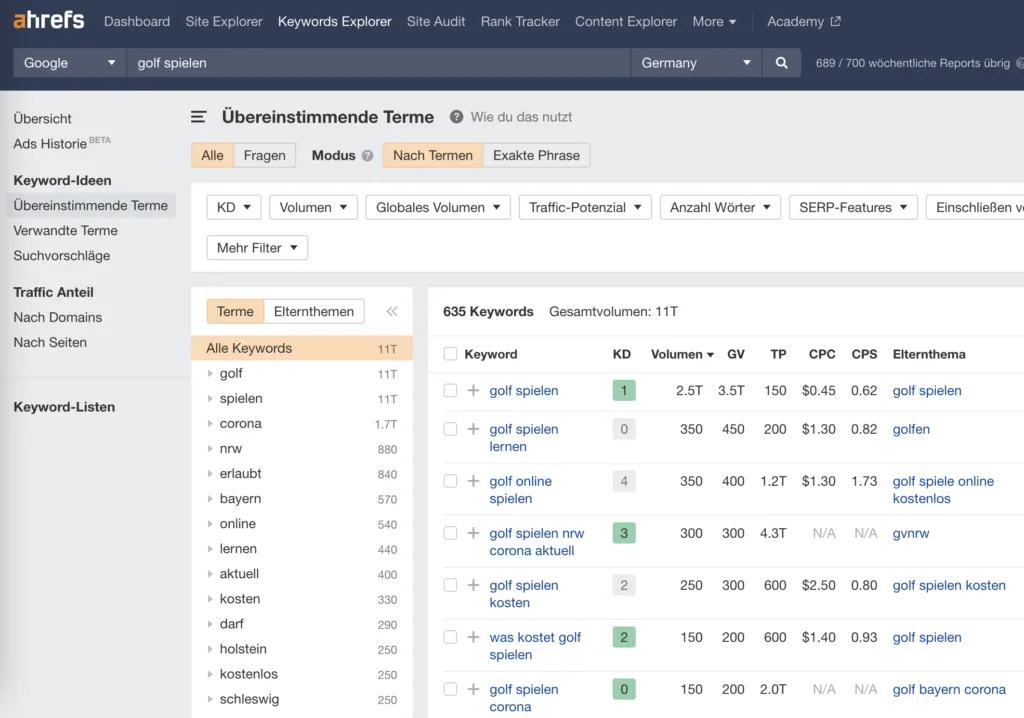
Task: Select the Terme tab
Action: (x=235, y=312)
